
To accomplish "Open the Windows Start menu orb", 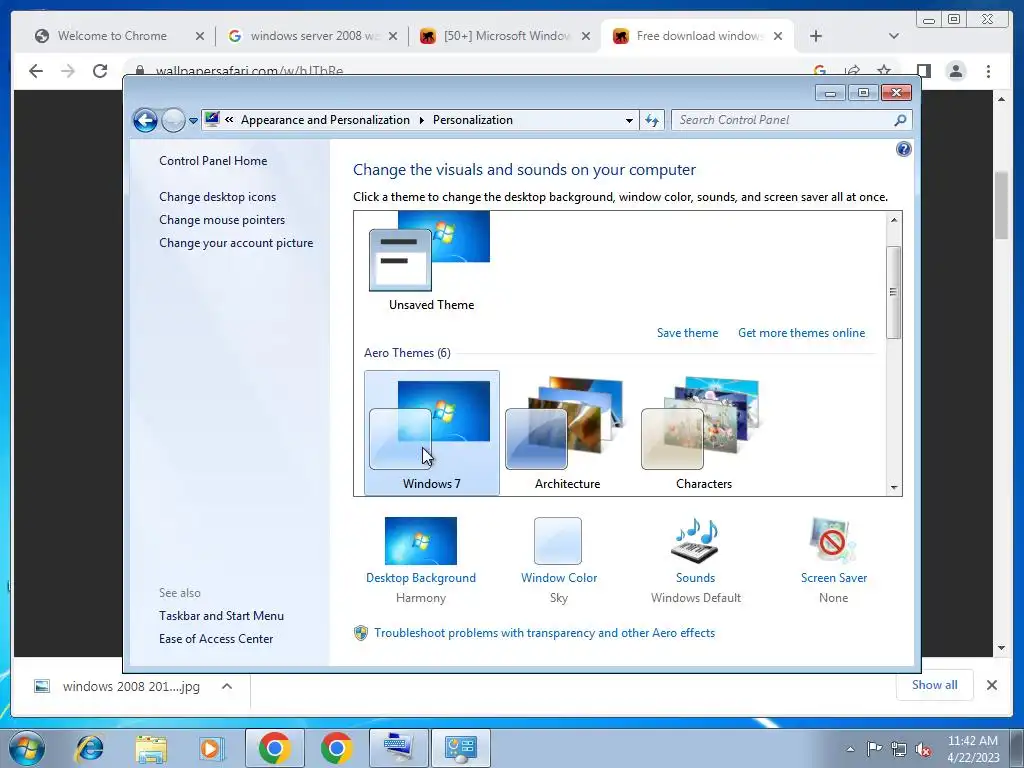I will click(27, 748).
